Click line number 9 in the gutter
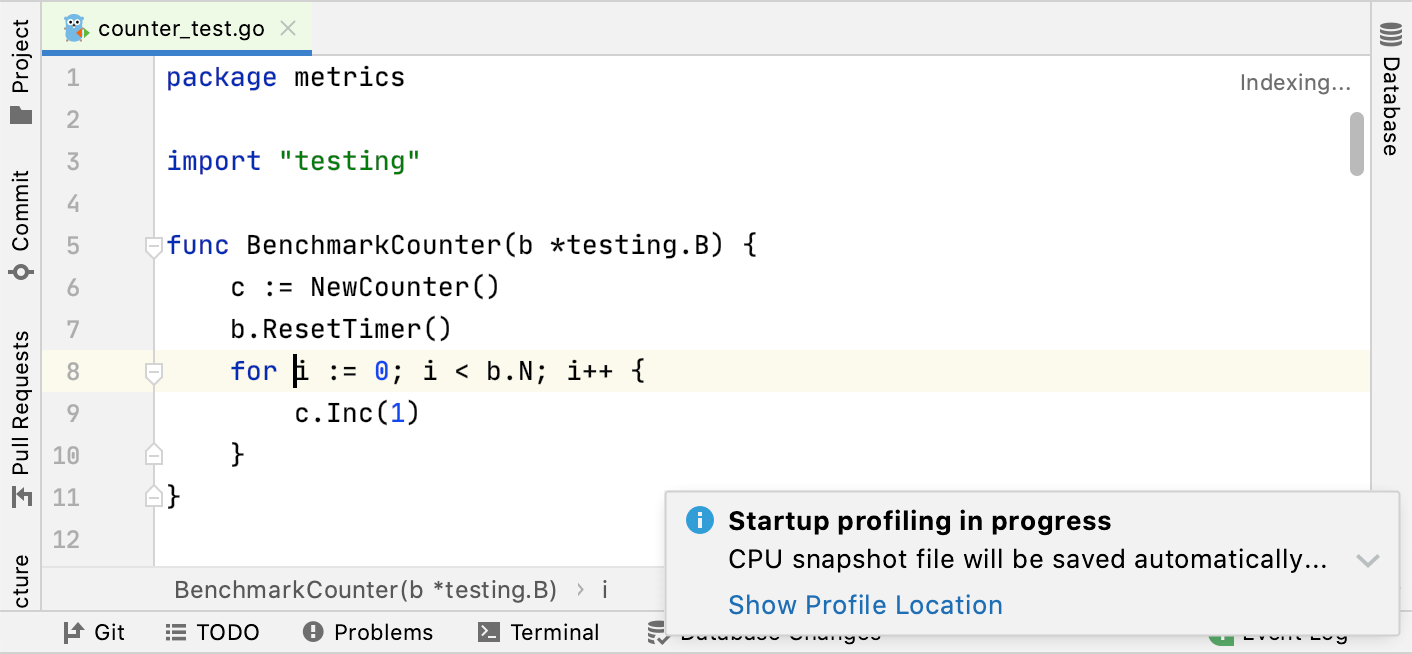Viewport: 1412px width, 654px height. click(72, 413)
